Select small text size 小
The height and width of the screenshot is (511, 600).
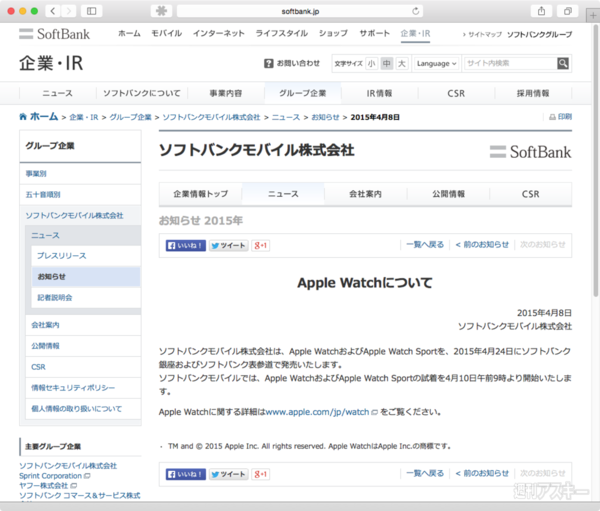[372, 63]
